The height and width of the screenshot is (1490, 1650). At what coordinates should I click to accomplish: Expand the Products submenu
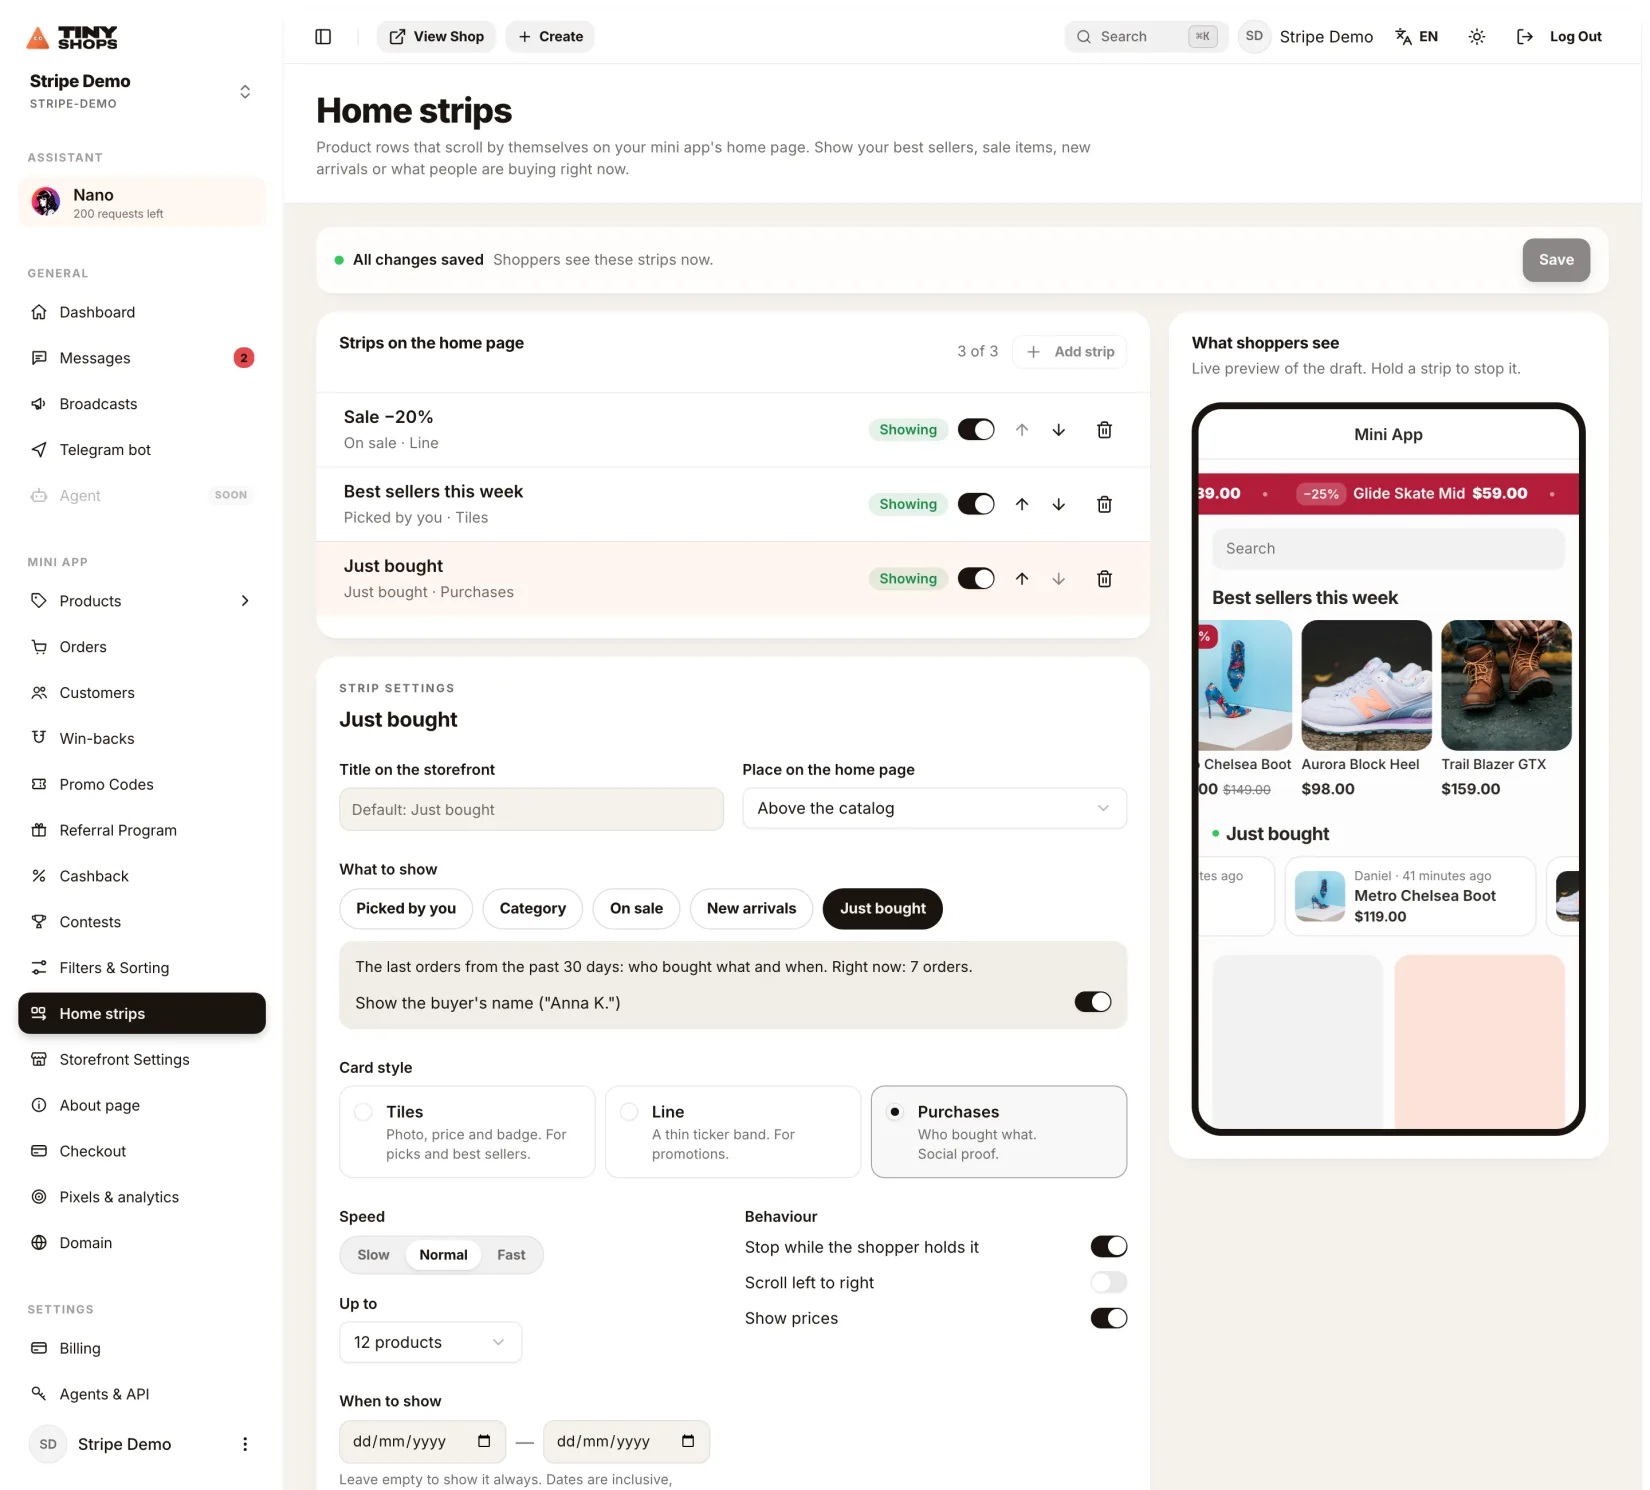[x=245, y=601]
